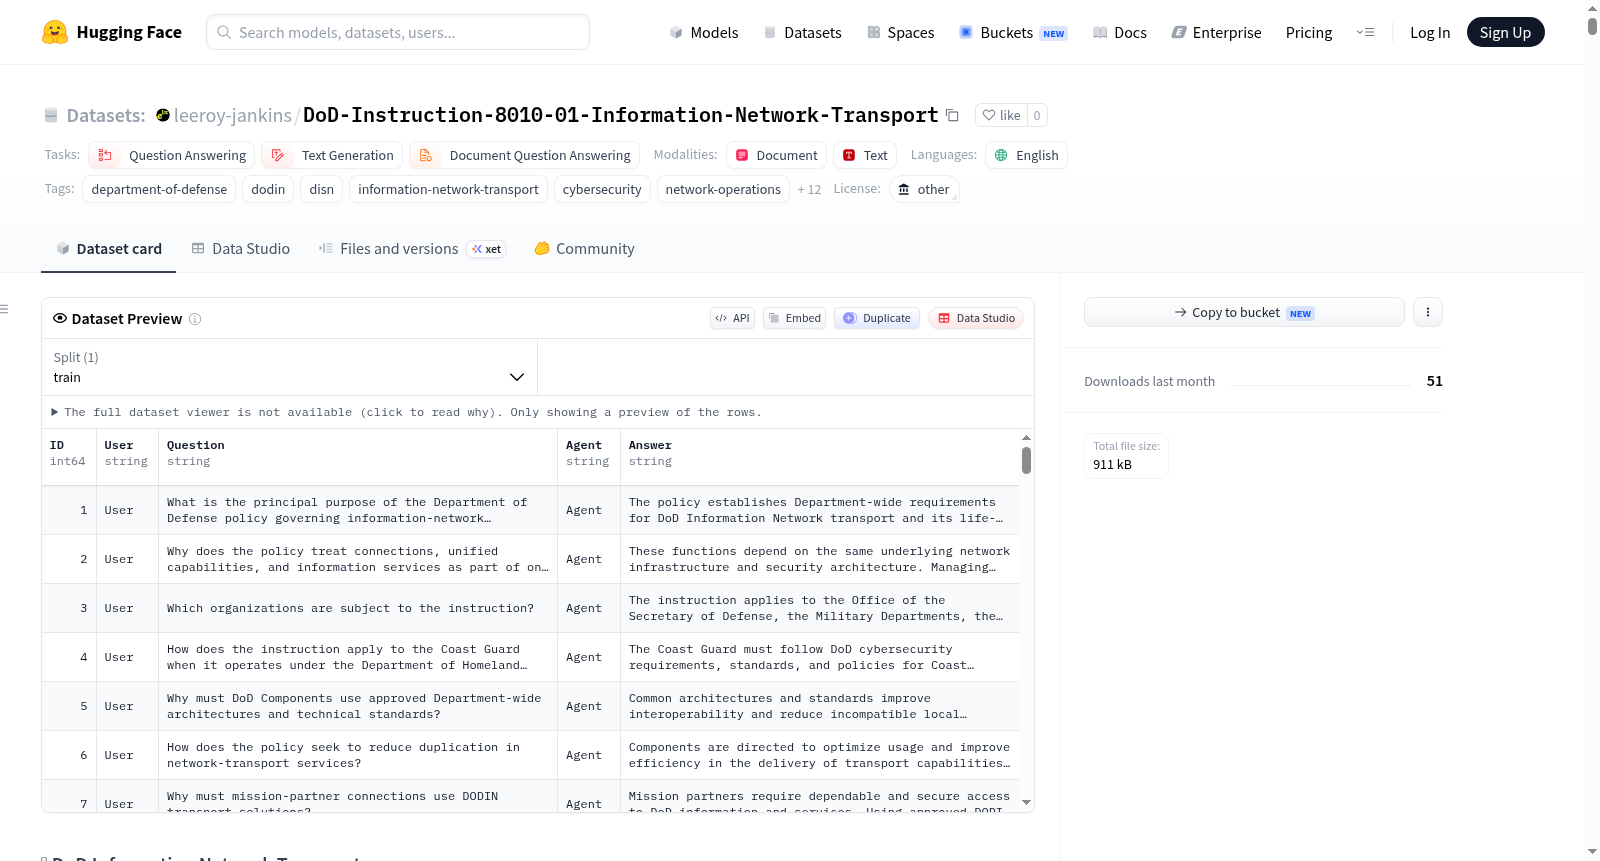Click the leeroy-jankins avatar icon
Image resolution: width=1600 pixels, height=861 pixels.
(x=163, y=115)
